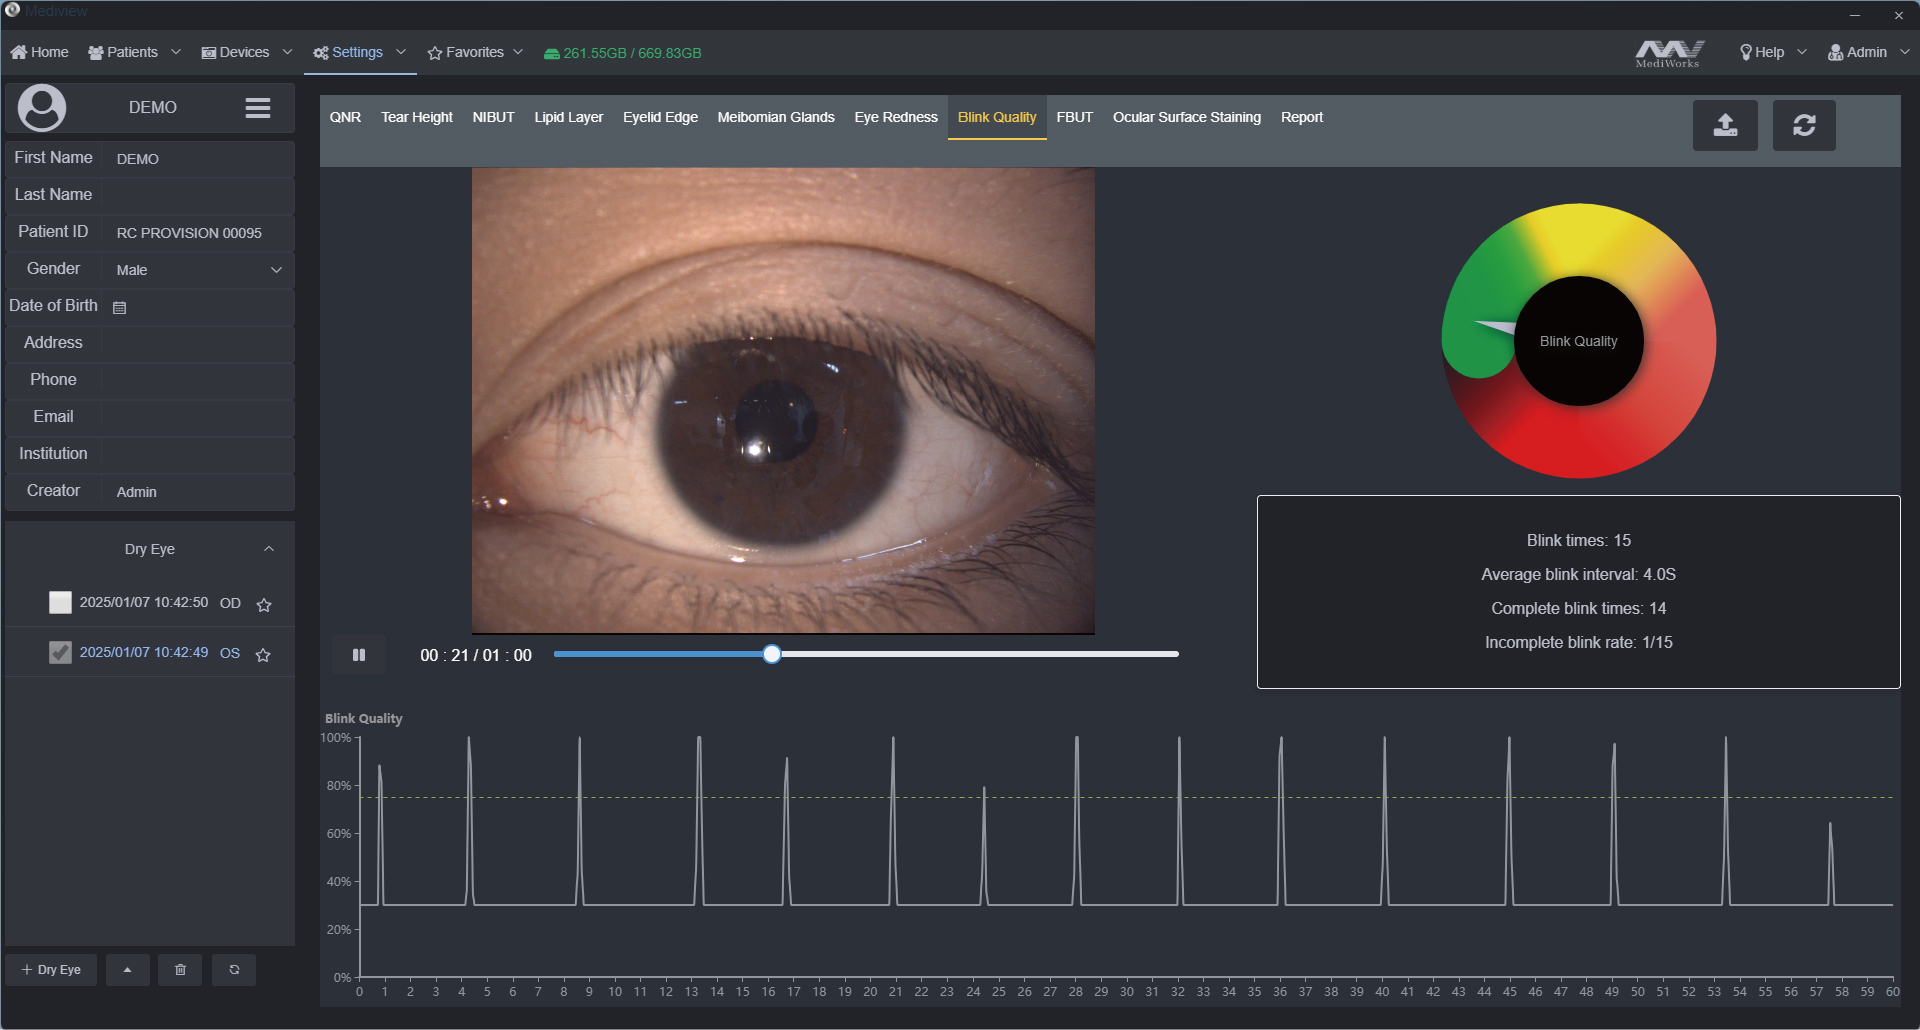Switch to the Meibomian Glands tab
Viewport: 1920px width, 1030px height.
776,117
